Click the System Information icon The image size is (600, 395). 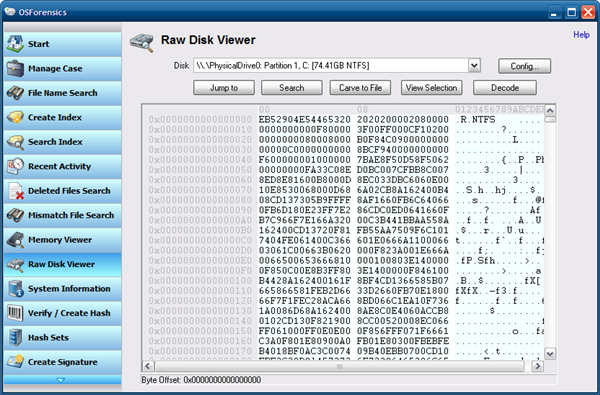(x=16, y=289)
